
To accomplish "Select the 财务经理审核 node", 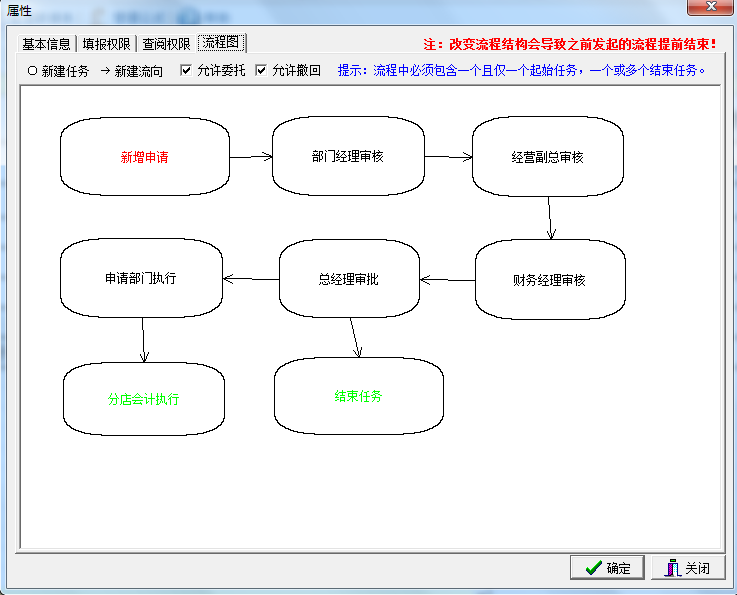I will click(550, 280).
